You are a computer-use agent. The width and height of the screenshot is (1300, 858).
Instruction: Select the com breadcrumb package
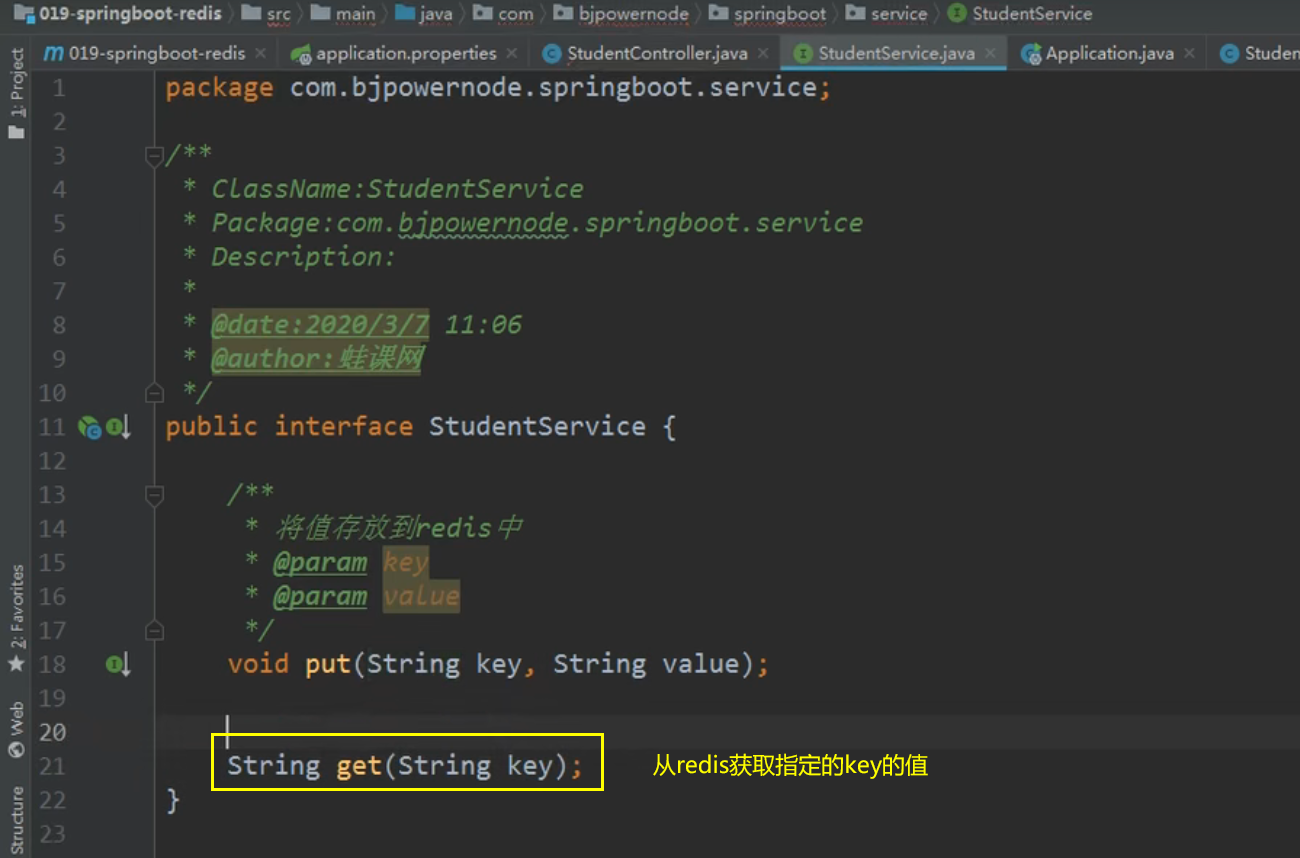click(503, 13)
